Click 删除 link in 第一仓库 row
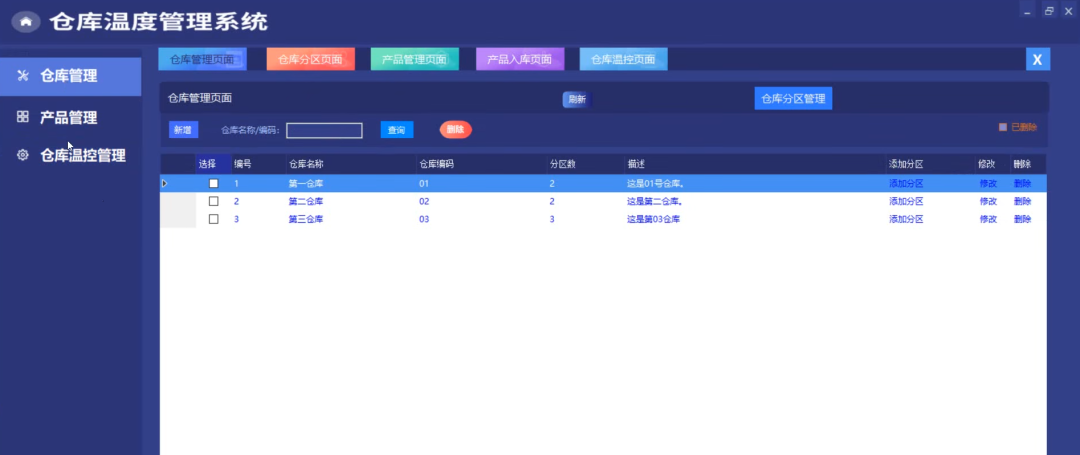1080x455 pixels. point(1022,184)
